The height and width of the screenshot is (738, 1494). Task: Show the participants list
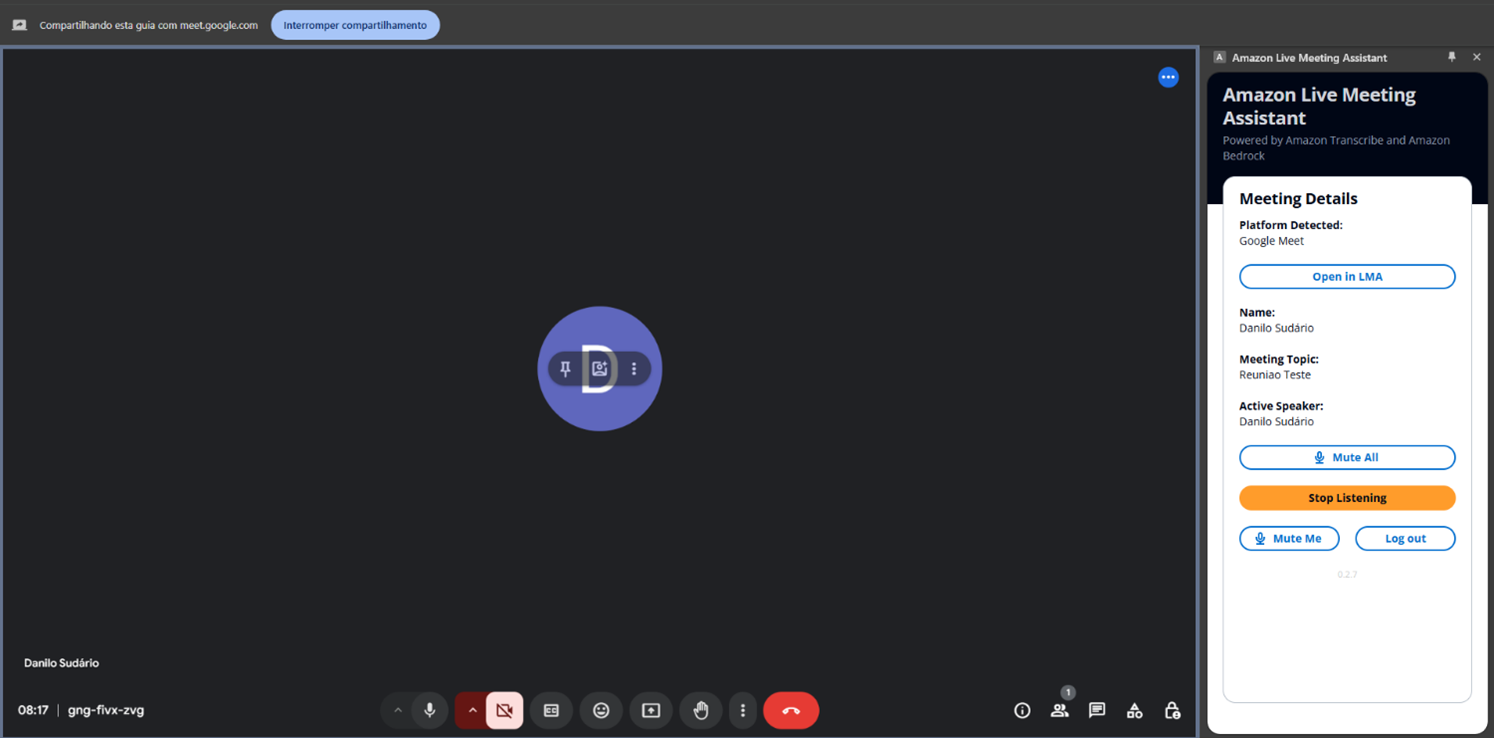pyautogui.click(x=1059, y=710)
